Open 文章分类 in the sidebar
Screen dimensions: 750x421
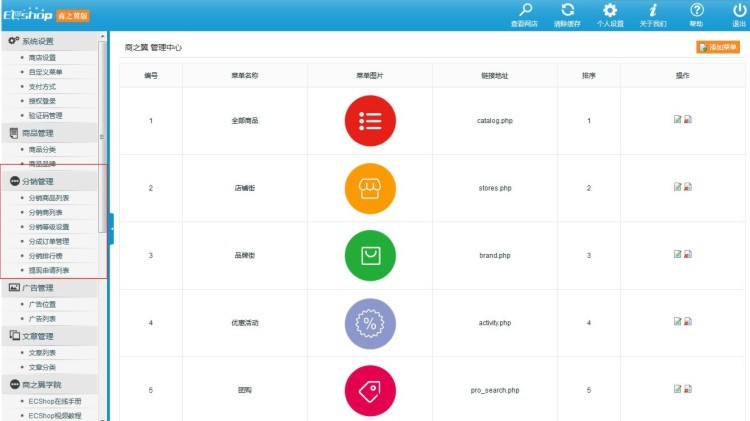(42, 367)
